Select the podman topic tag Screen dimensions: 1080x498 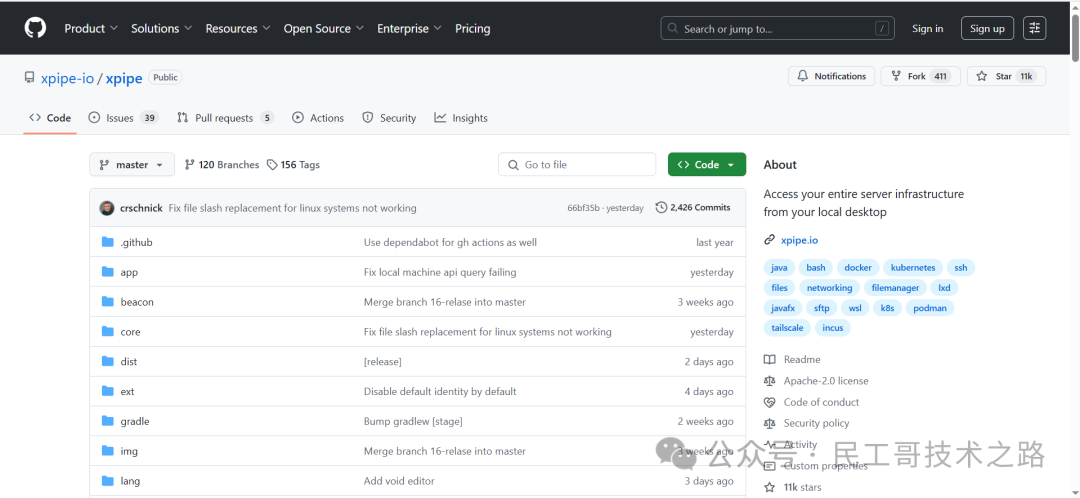(930, 308)
